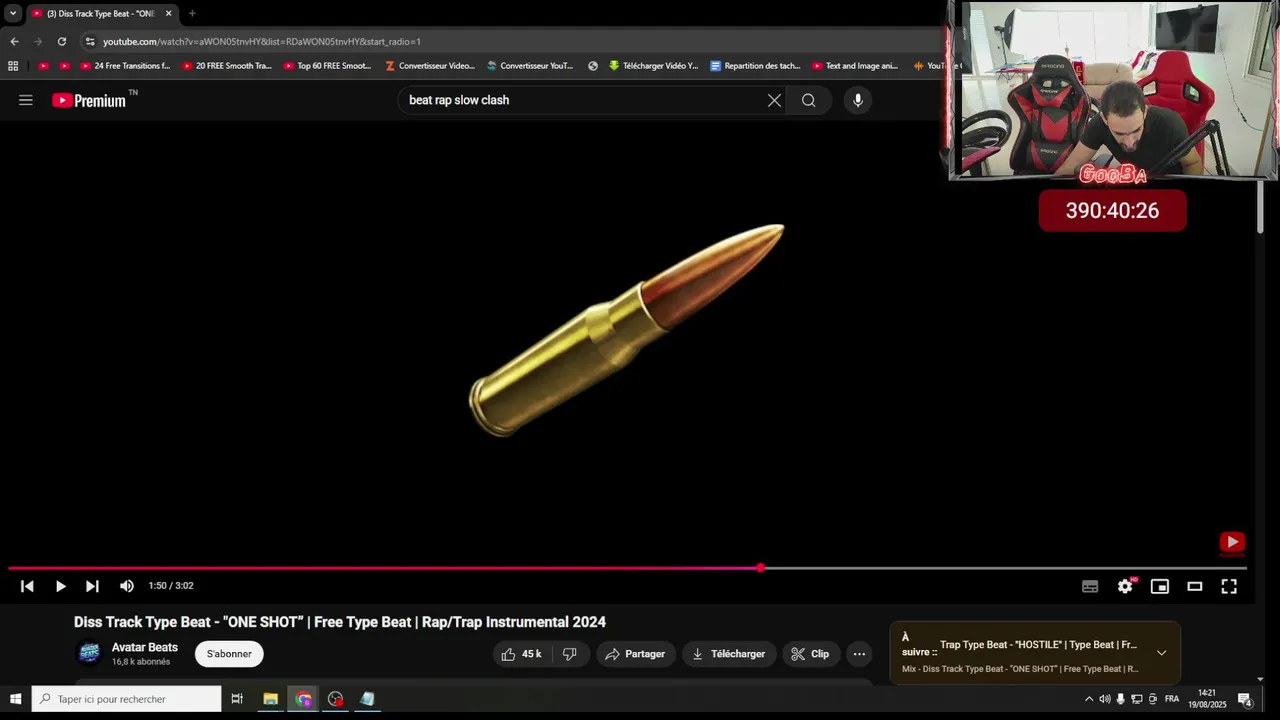1280x720 pixels.
Task: Open File Explorer from the taskbar
Action: pos(270,699)
